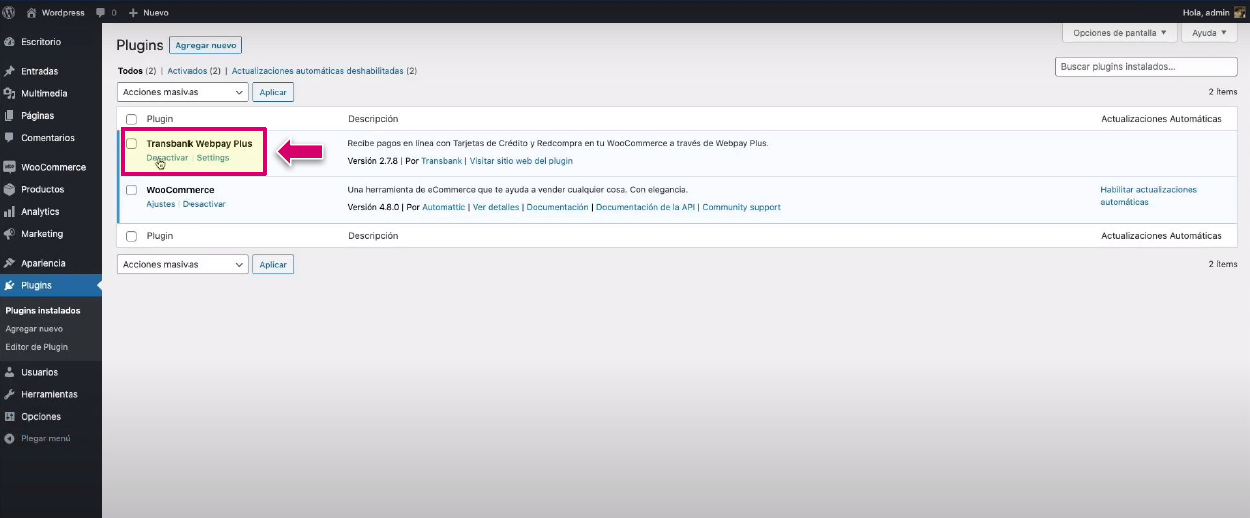Collapse the menu with Plegar menú icon
The width and height of the screenshot is (1250, 518).
[9, 438]
